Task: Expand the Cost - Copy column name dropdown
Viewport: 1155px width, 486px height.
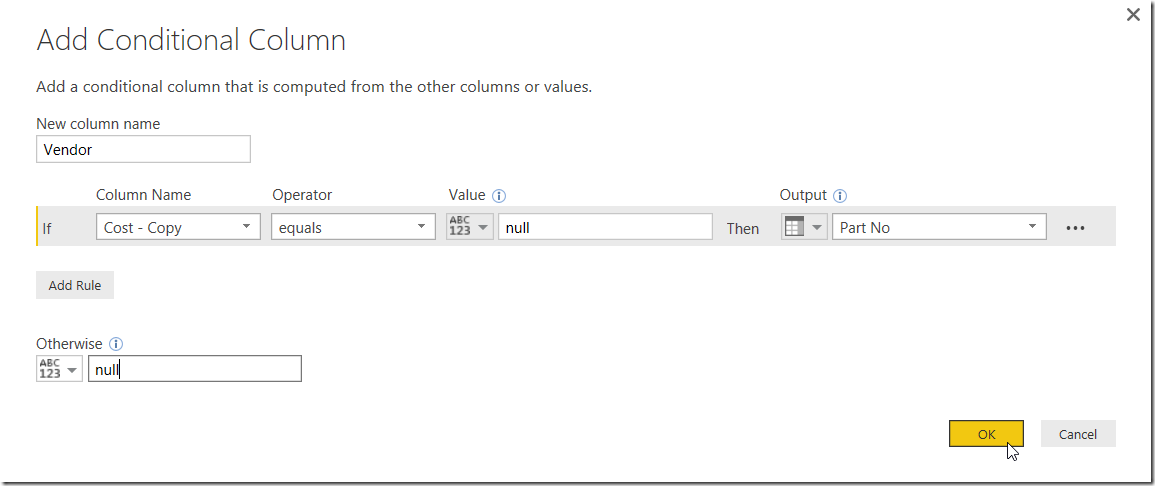Action: 178,228
